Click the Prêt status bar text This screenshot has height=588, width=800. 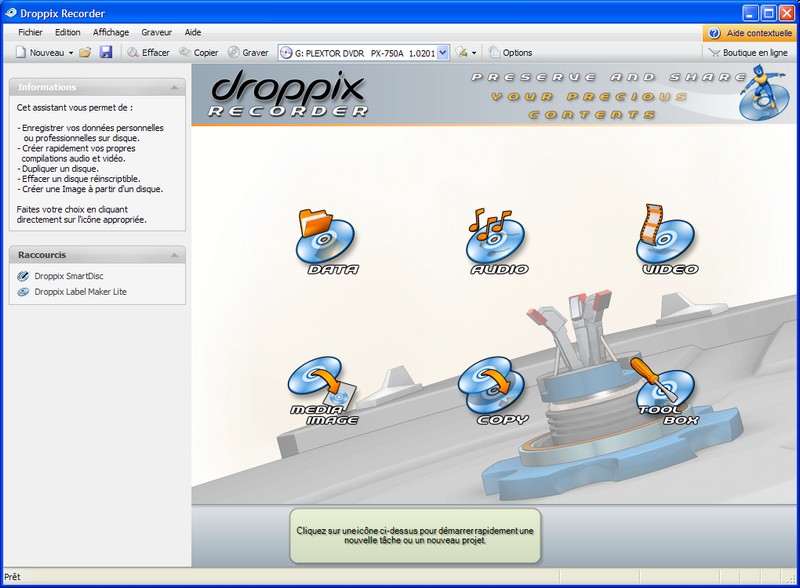click(12, 577)
